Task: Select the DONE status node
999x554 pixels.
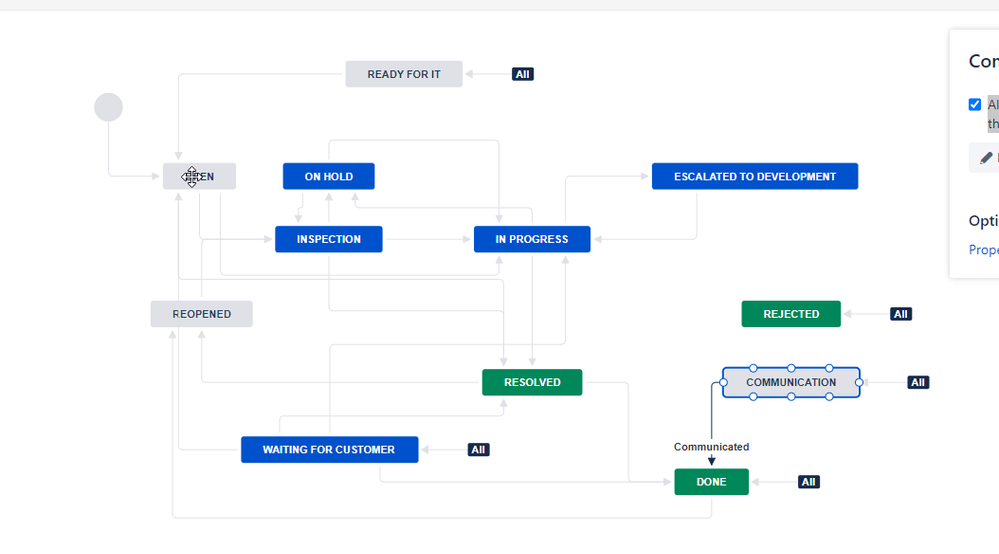Action: click(712, 482)
